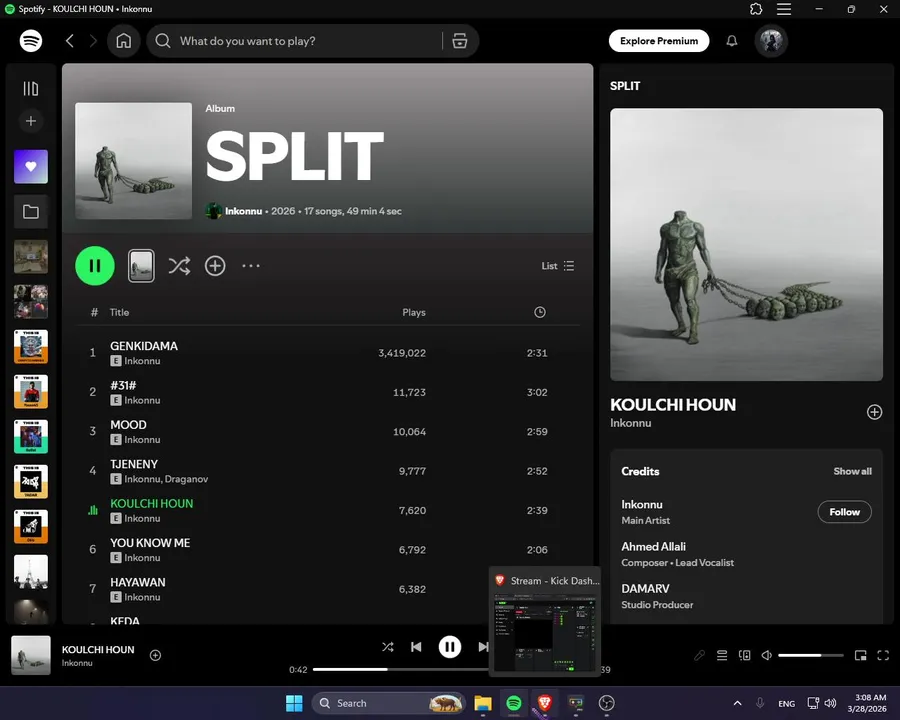900x720 pixels.
Task: Open the Home button
Action: [x=123, y=41]
